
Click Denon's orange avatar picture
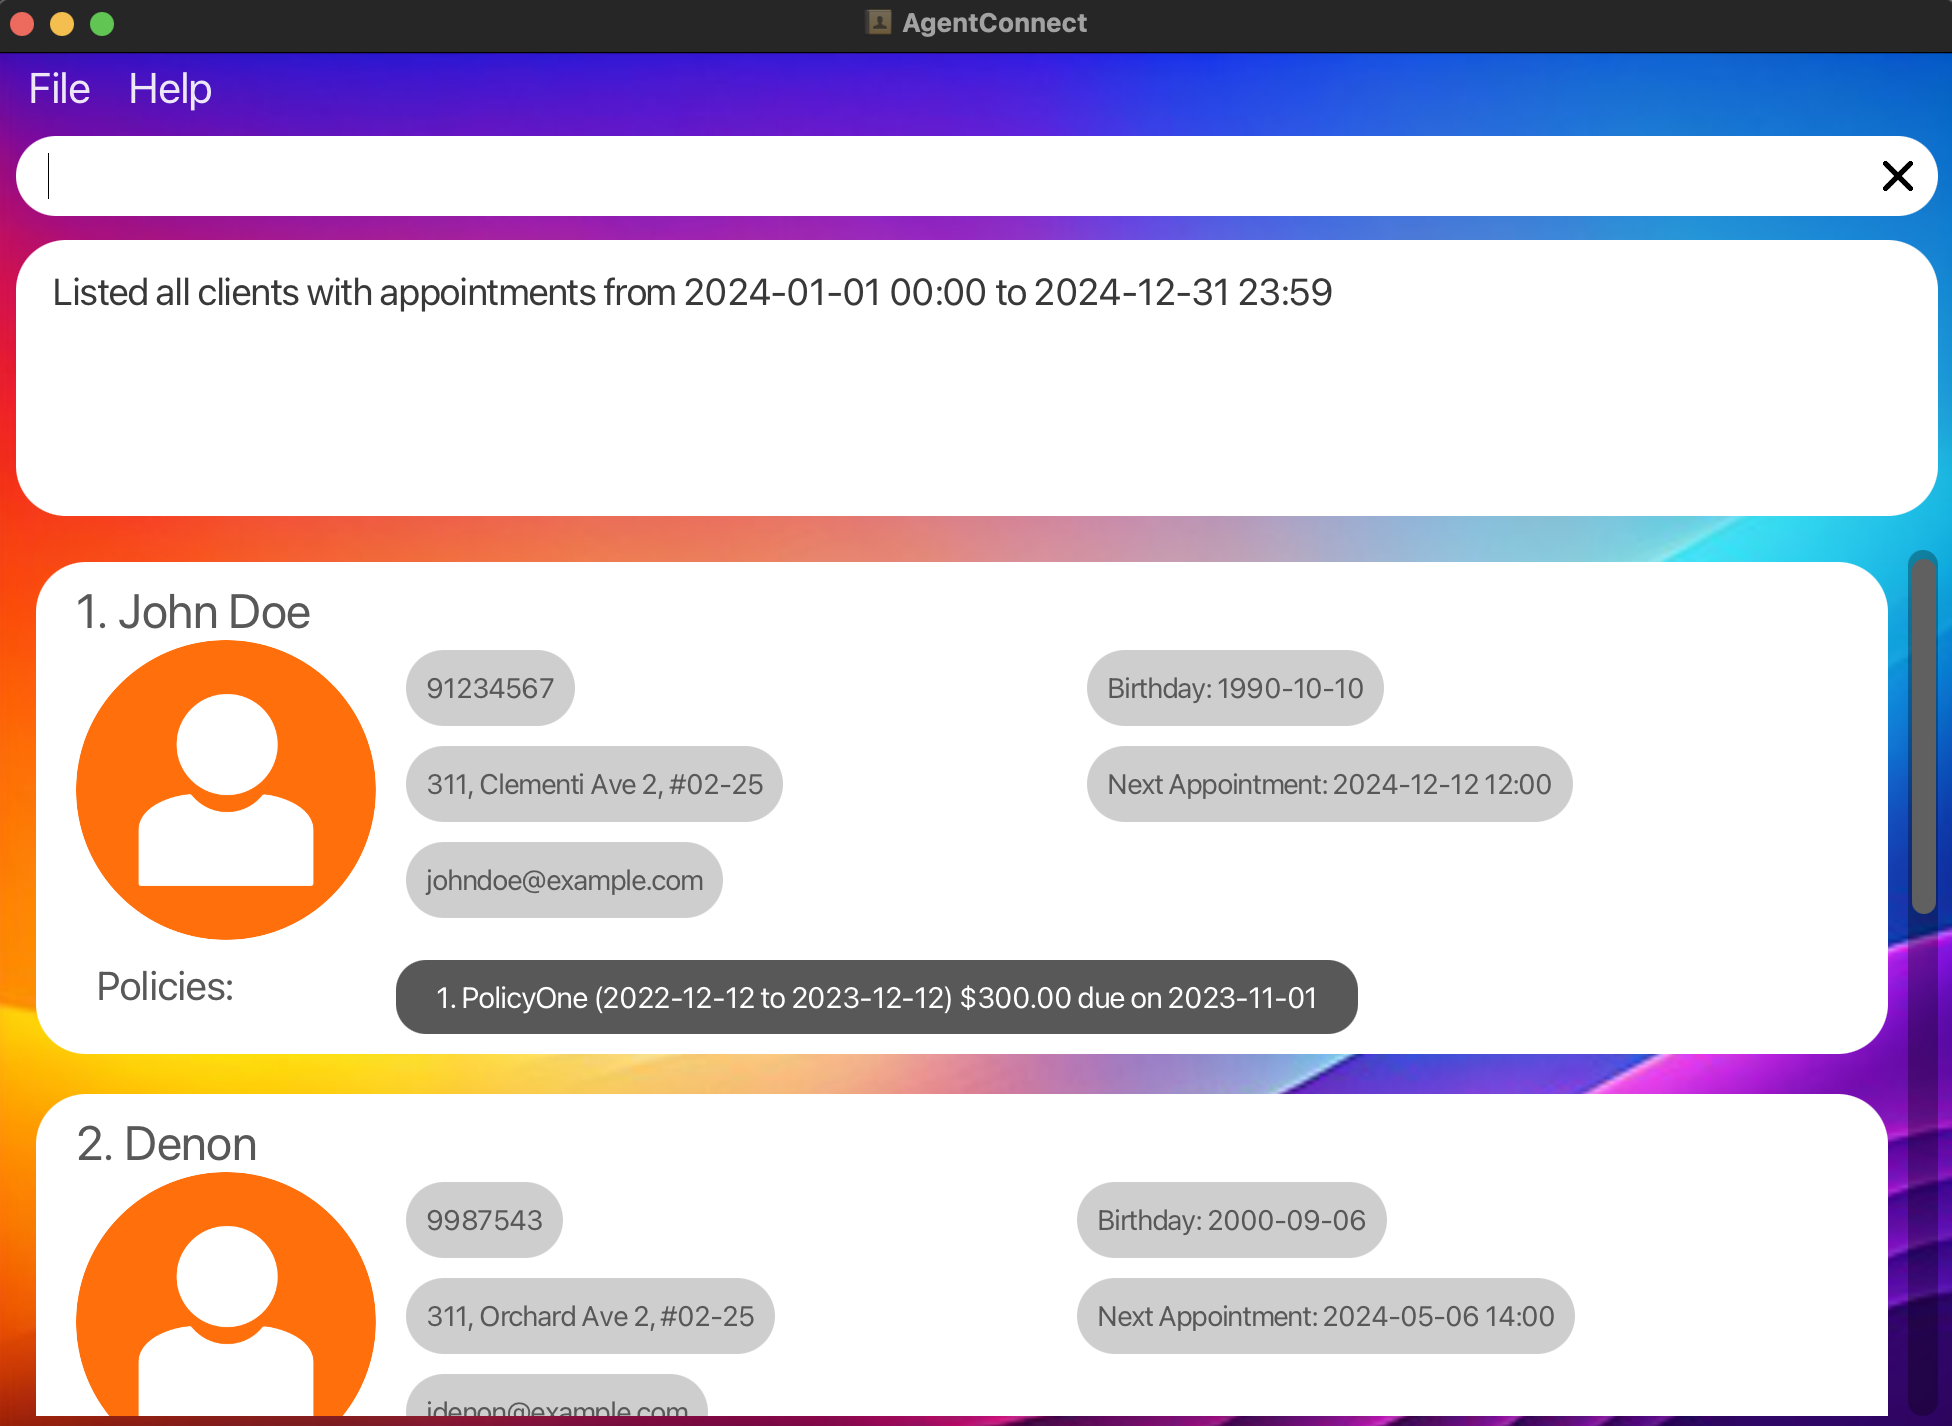pos(226,1295)
